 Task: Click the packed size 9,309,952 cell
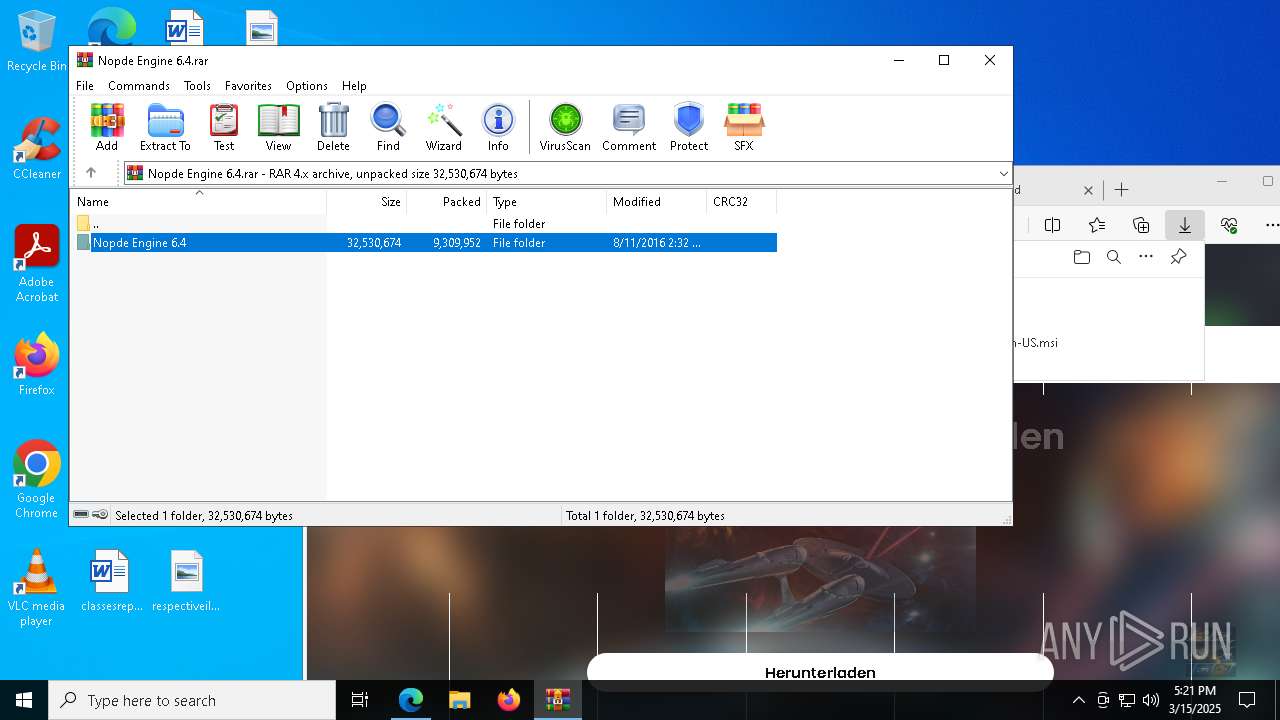pyautogui.click(x=457, y=243)
